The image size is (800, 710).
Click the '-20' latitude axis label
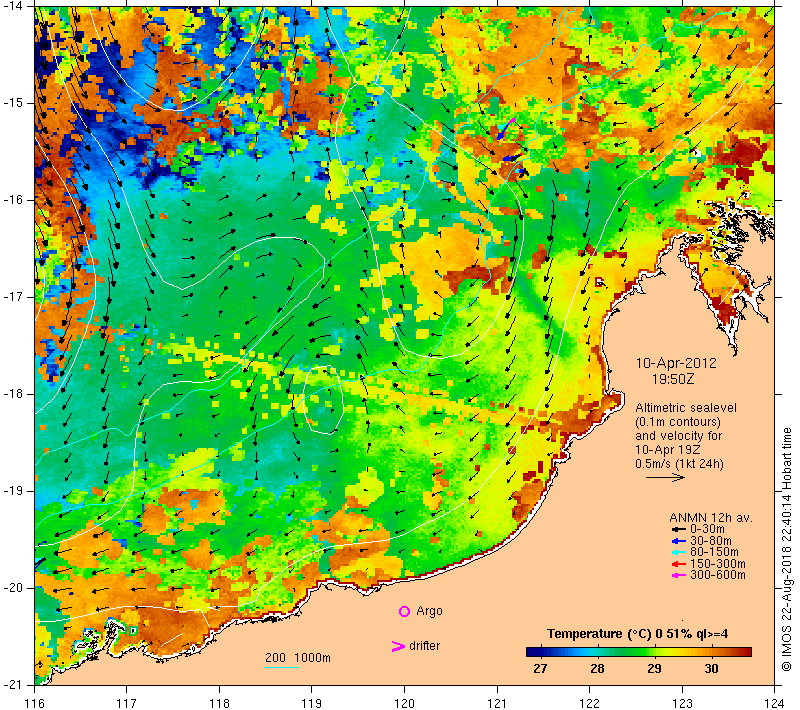13,588
